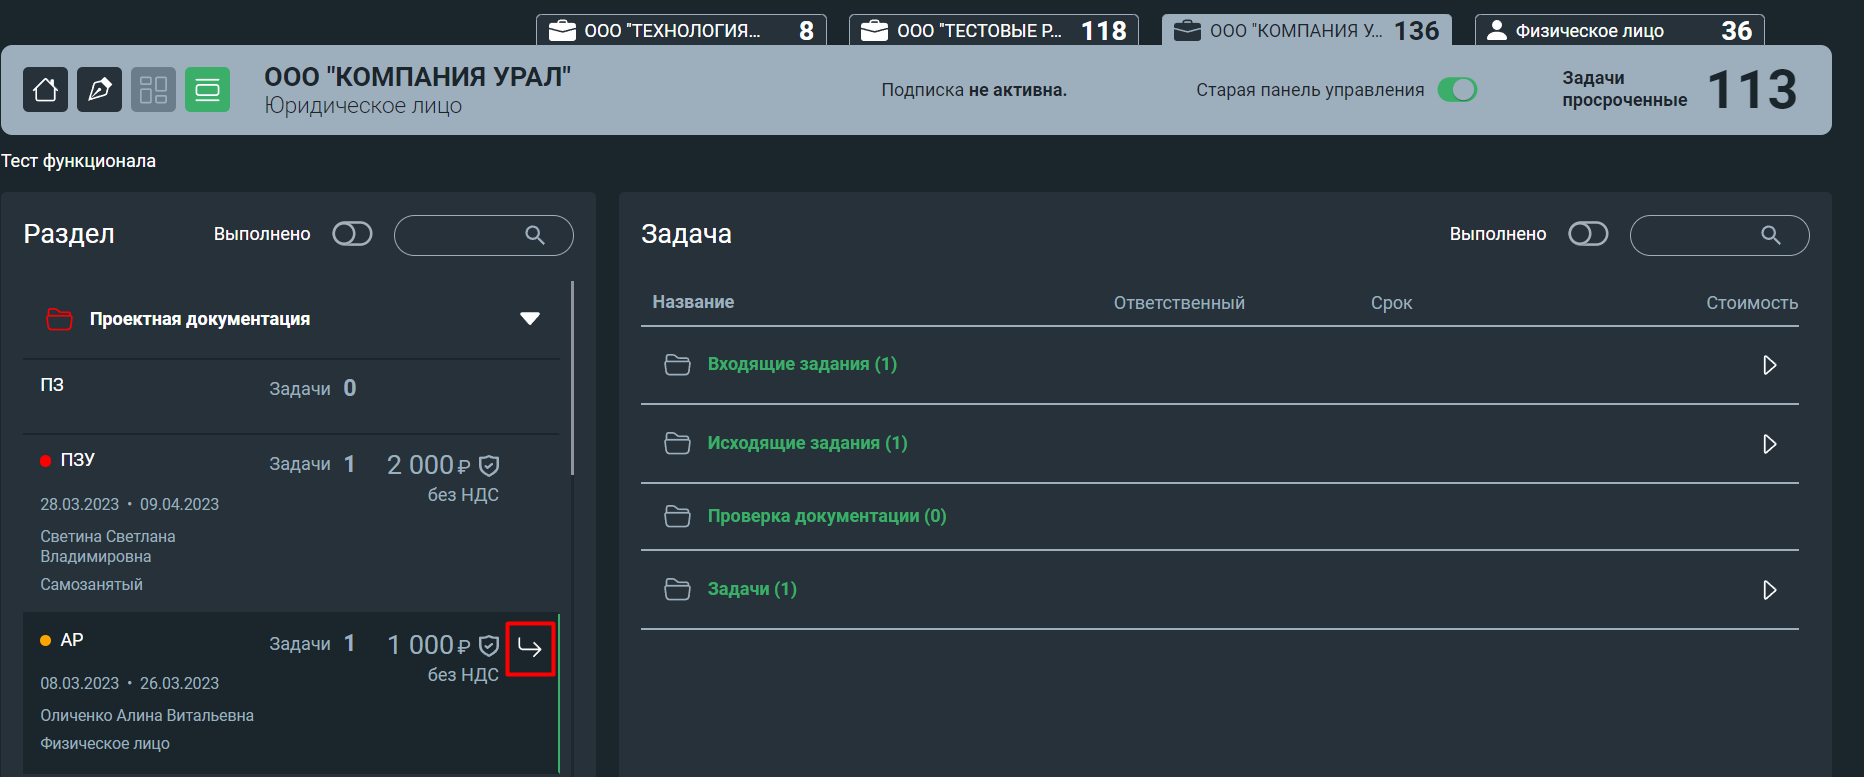Click the red status dot of ПЗУ
Image resolution: width=1864 pixels, height=777 pixels.
46,461
